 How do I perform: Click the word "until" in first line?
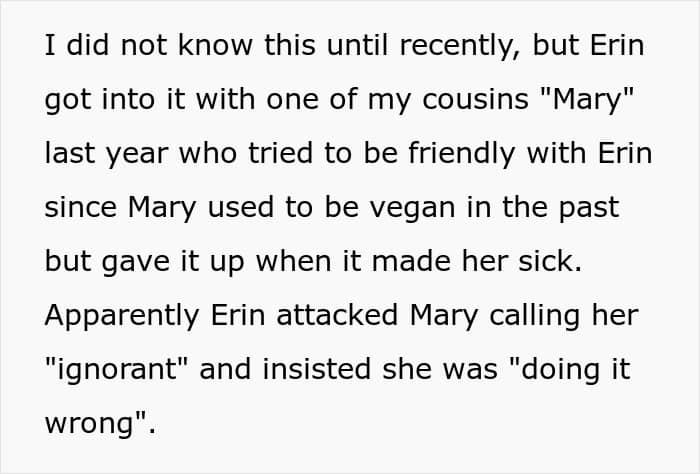pyautogui.click(x=358, y=45)
